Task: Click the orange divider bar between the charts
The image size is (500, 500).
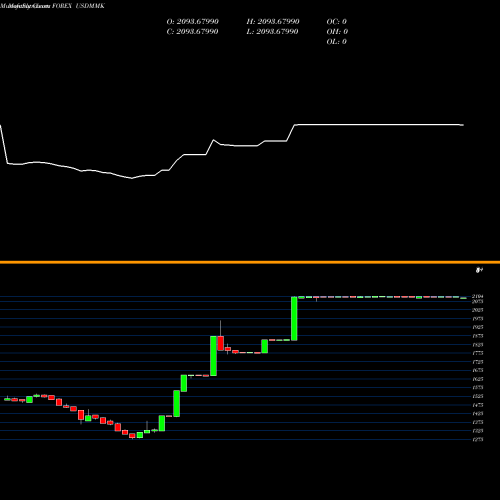Action: [x=250, y=262]
